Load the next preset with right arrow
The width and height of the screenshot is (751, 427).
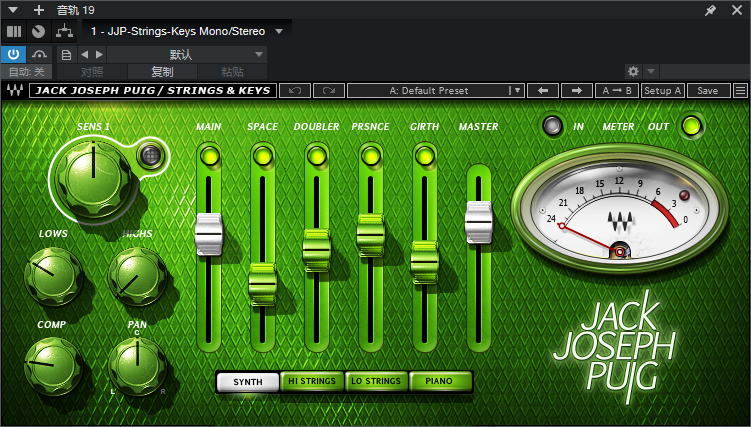click(x=577, y=90)
